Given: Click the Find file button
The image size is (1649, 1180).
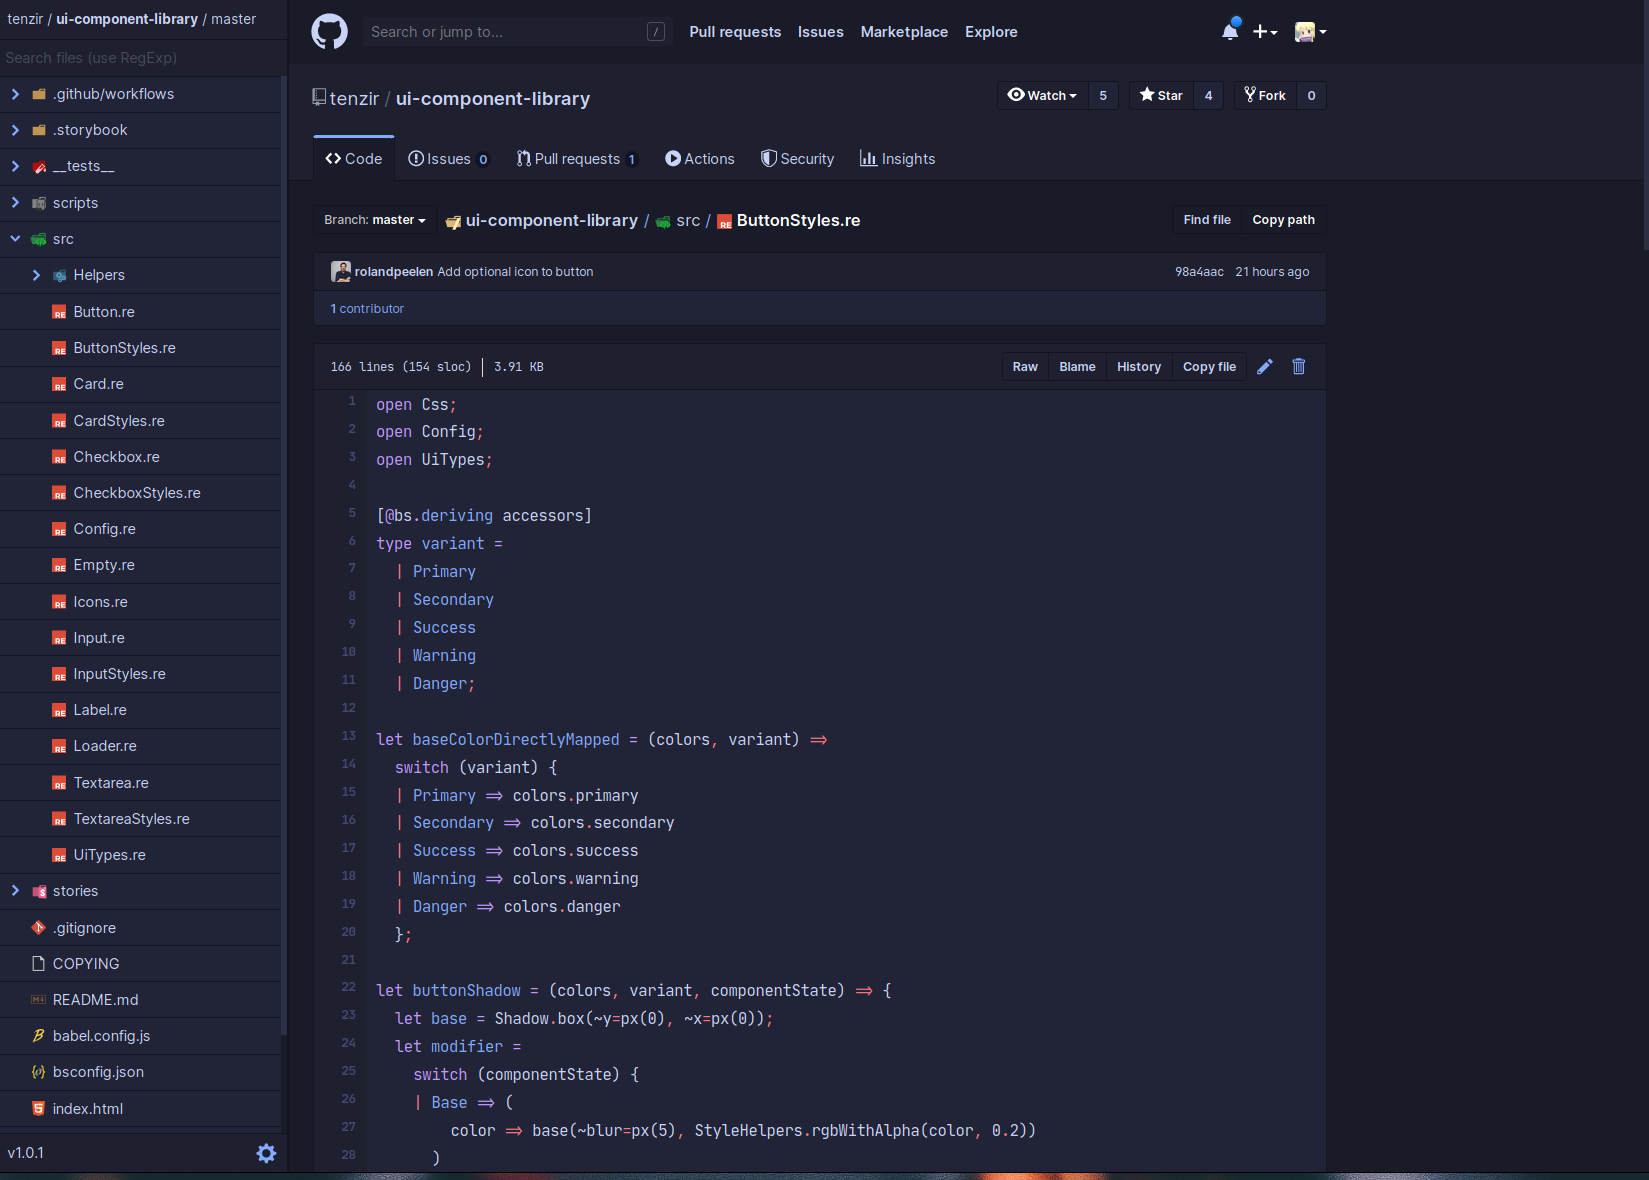Looking at the screenshot, I should (x=1206, y=219).
